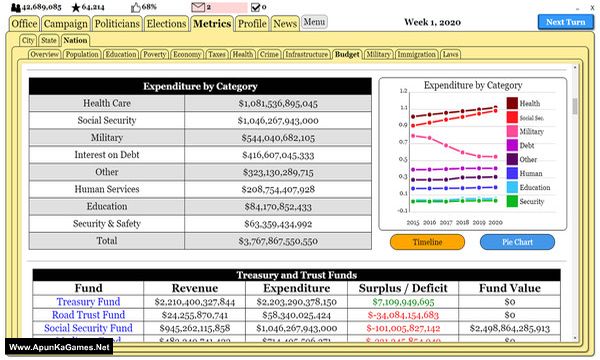The image size is (600, 360).
Task: Click the Military legend pink swatch
Action: tap(512, 131)
